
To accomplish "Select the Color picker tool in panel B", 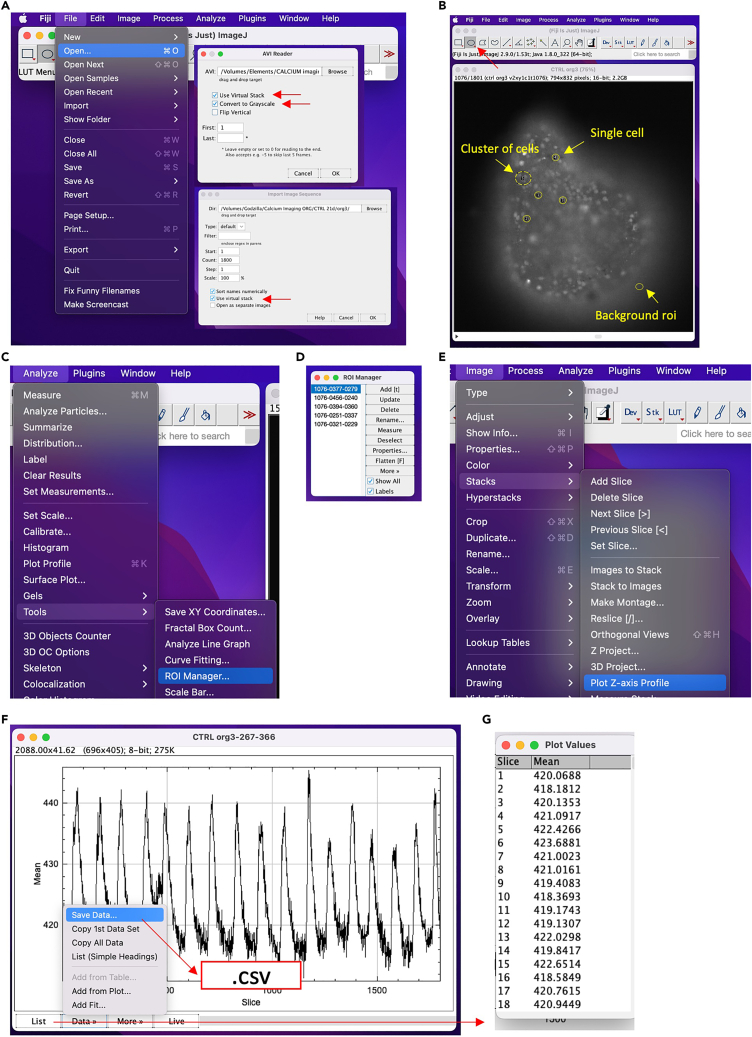I will [x=591, y=43].
